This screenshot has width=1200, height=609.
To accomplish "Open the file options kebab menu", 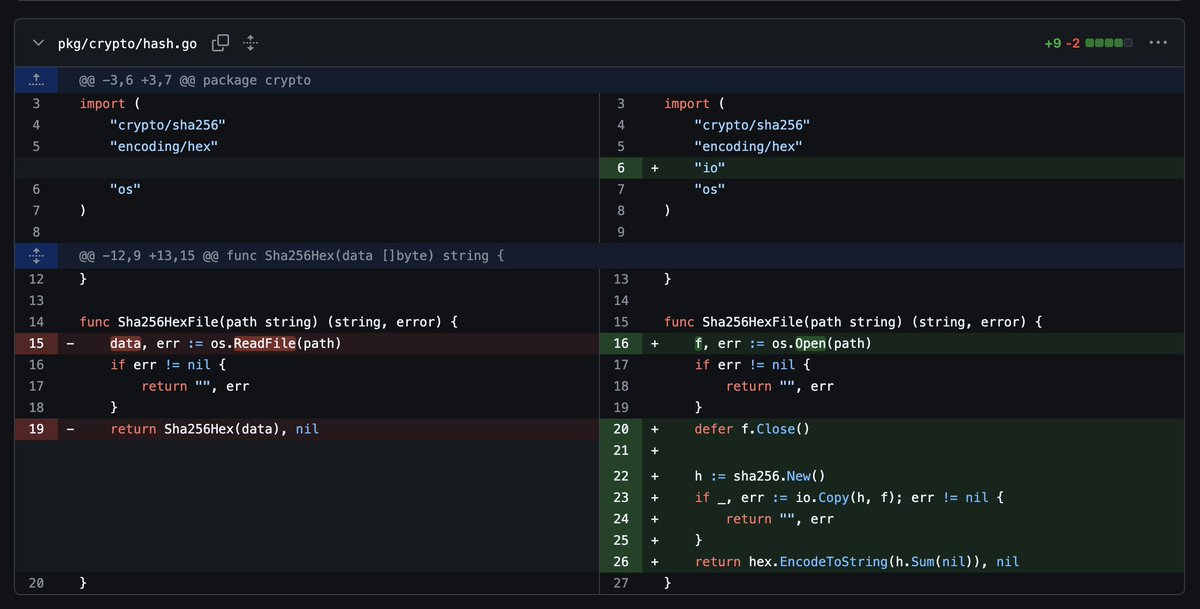I will coord(1158,43).
